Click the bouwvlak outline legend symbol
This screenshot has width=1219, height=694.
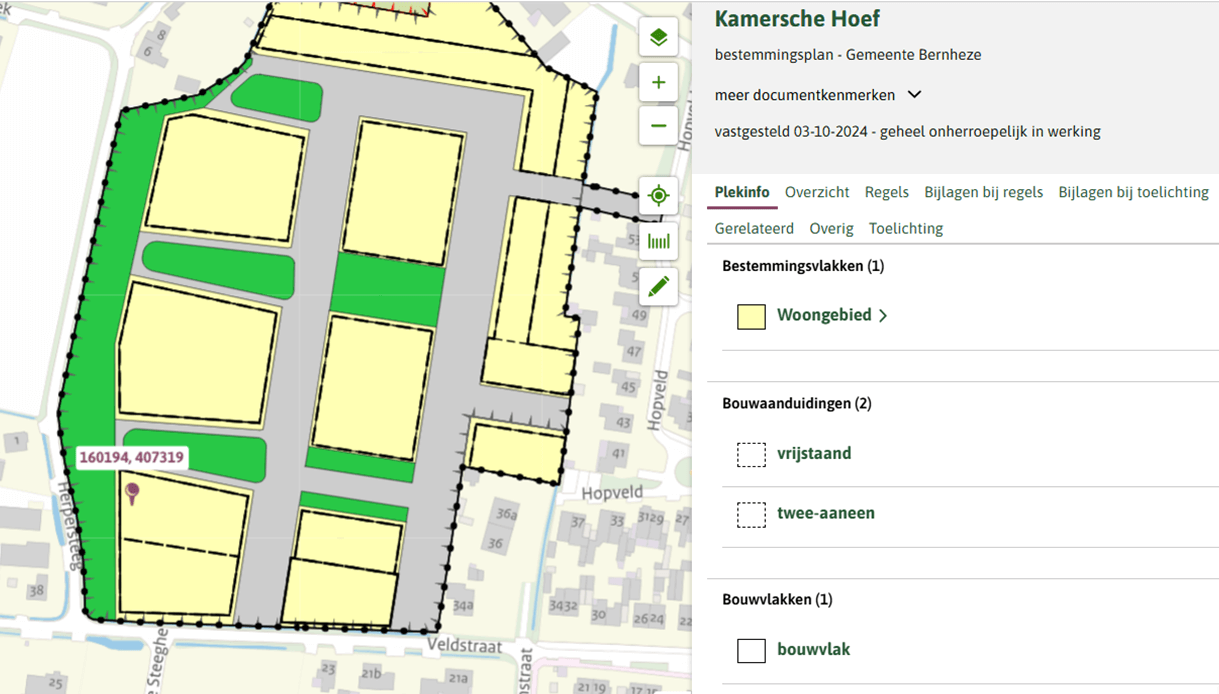click(751, 650)
